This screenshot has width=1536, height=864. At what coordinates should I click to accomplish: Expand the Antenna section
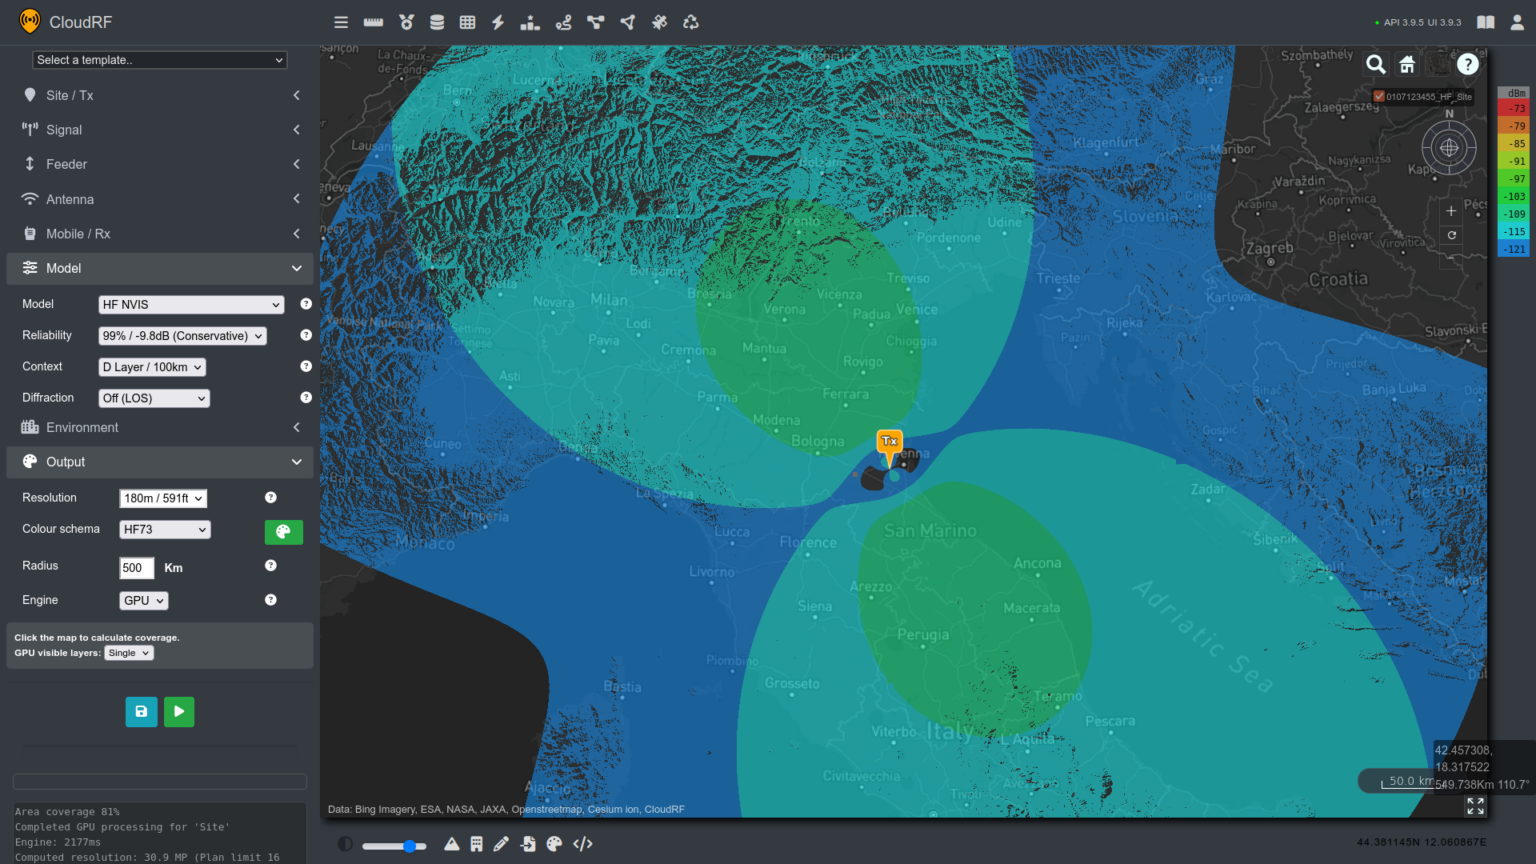pos(159,199)
